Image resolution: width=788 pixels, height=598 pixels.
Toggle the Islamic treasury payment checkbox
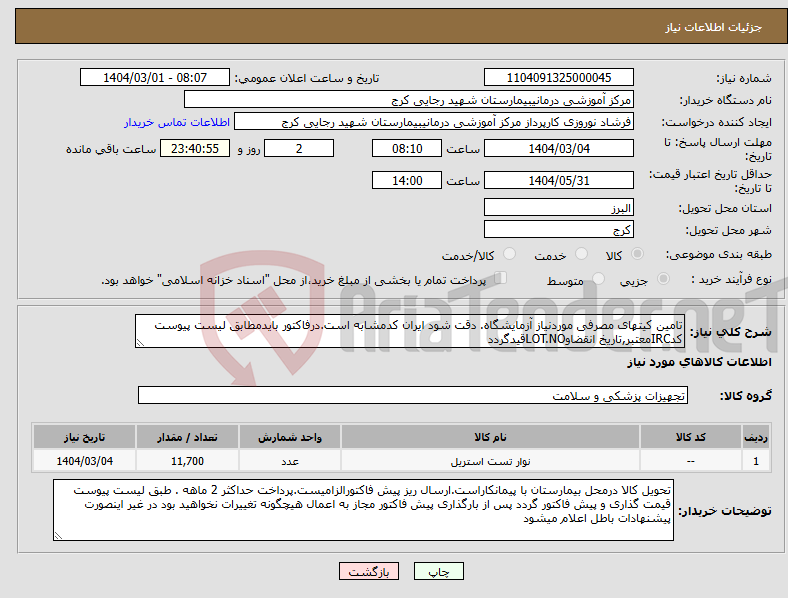tap(501, 278)
